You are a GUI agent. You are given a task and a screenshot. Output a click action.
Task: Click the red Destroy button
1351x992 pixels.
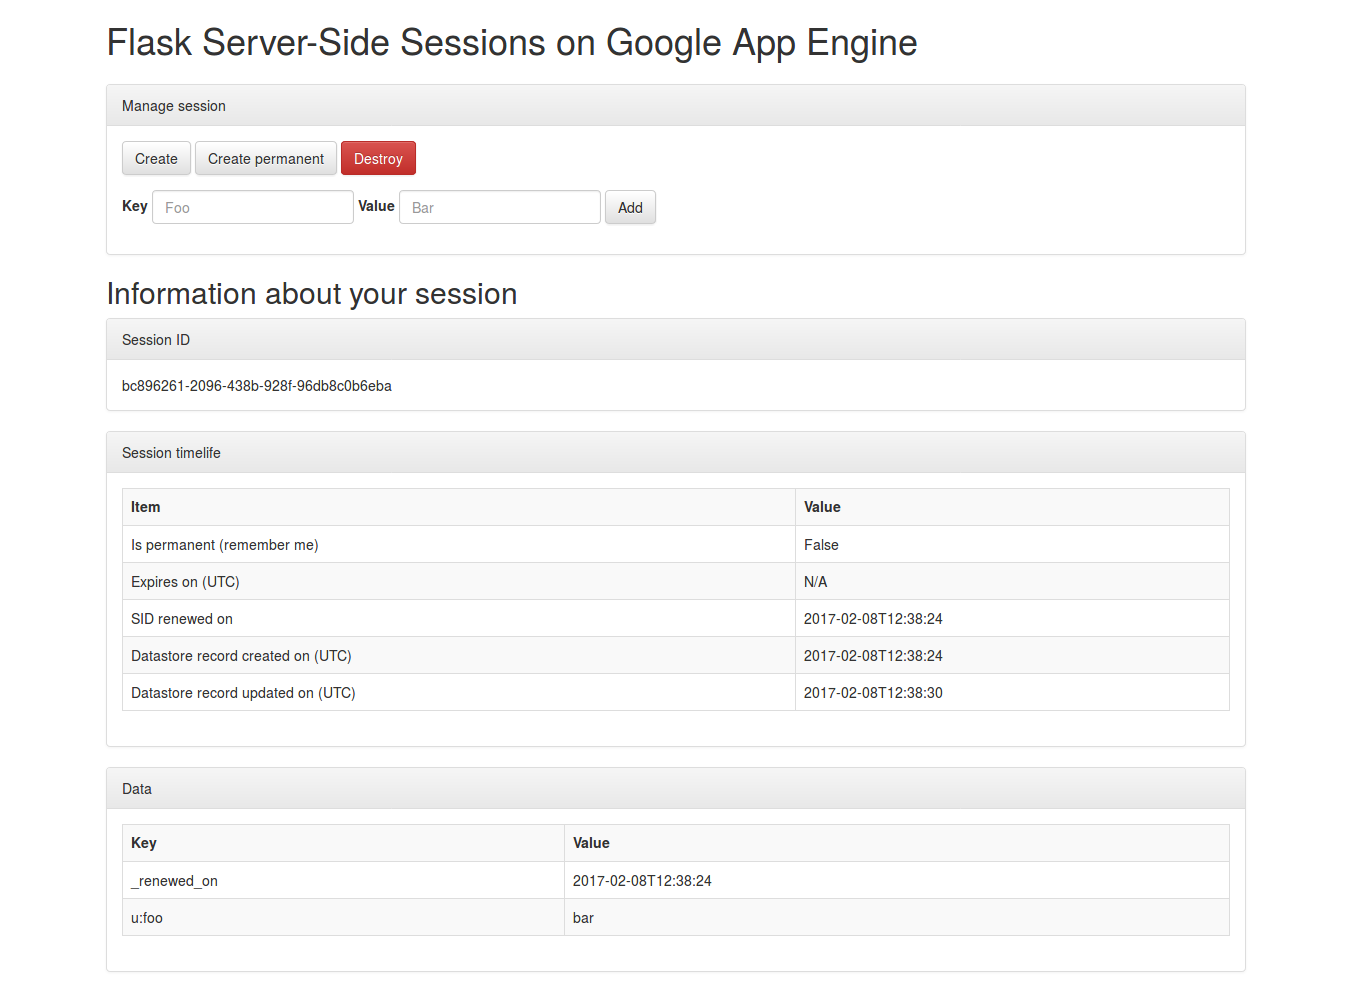pyautogui.click(x=378, y=158)
